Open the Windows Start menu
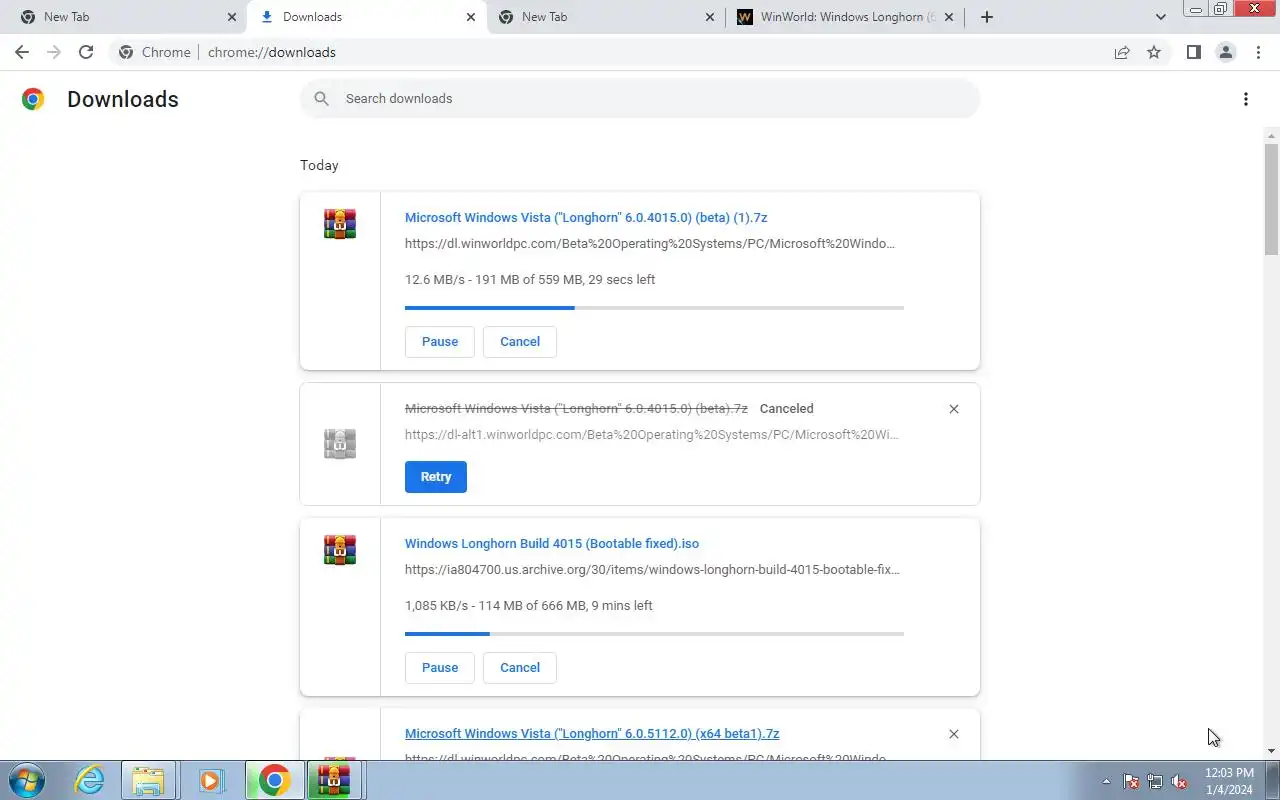 click(27, 780)
